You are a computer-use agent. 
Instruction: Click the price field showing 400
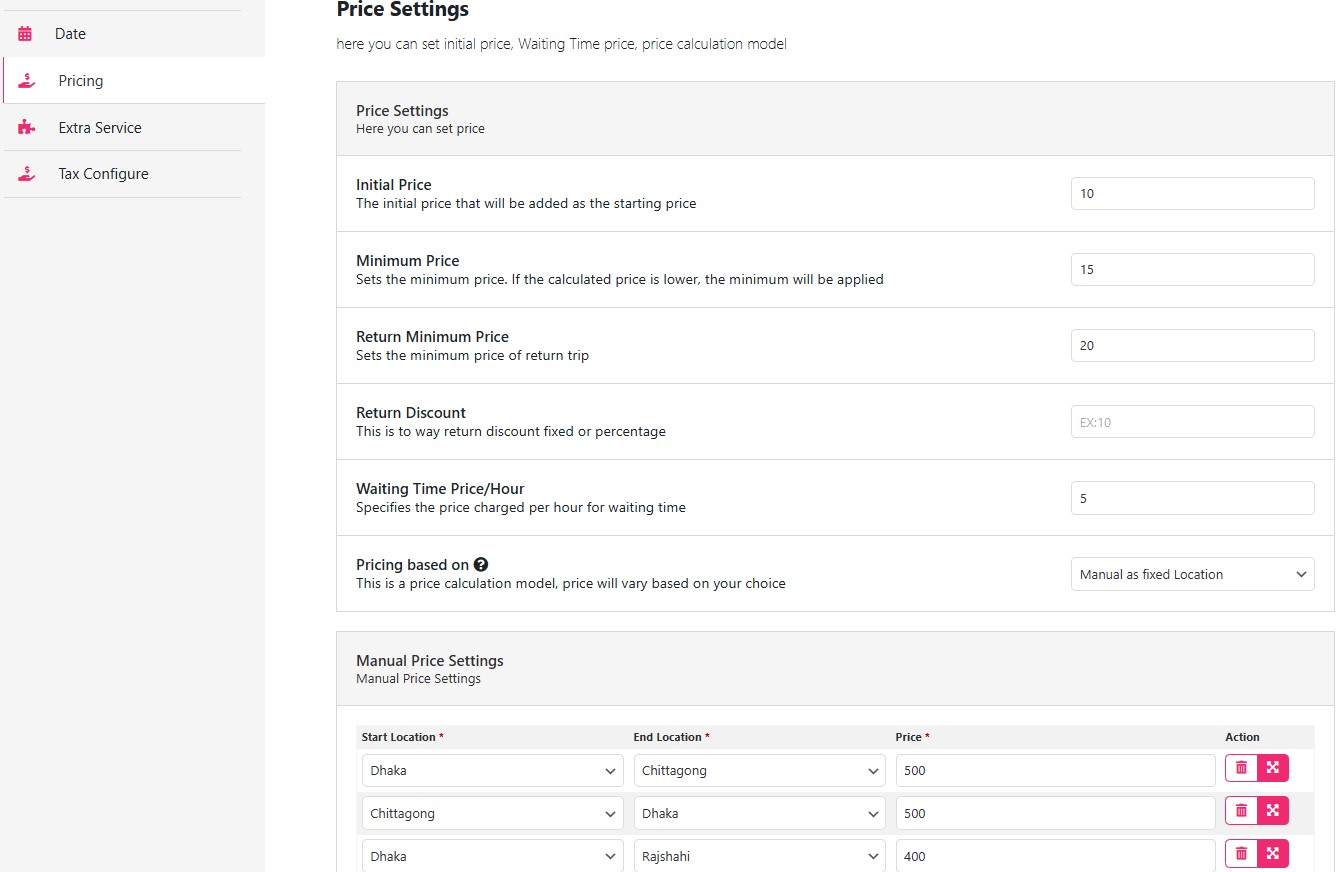pos(1055,856)
